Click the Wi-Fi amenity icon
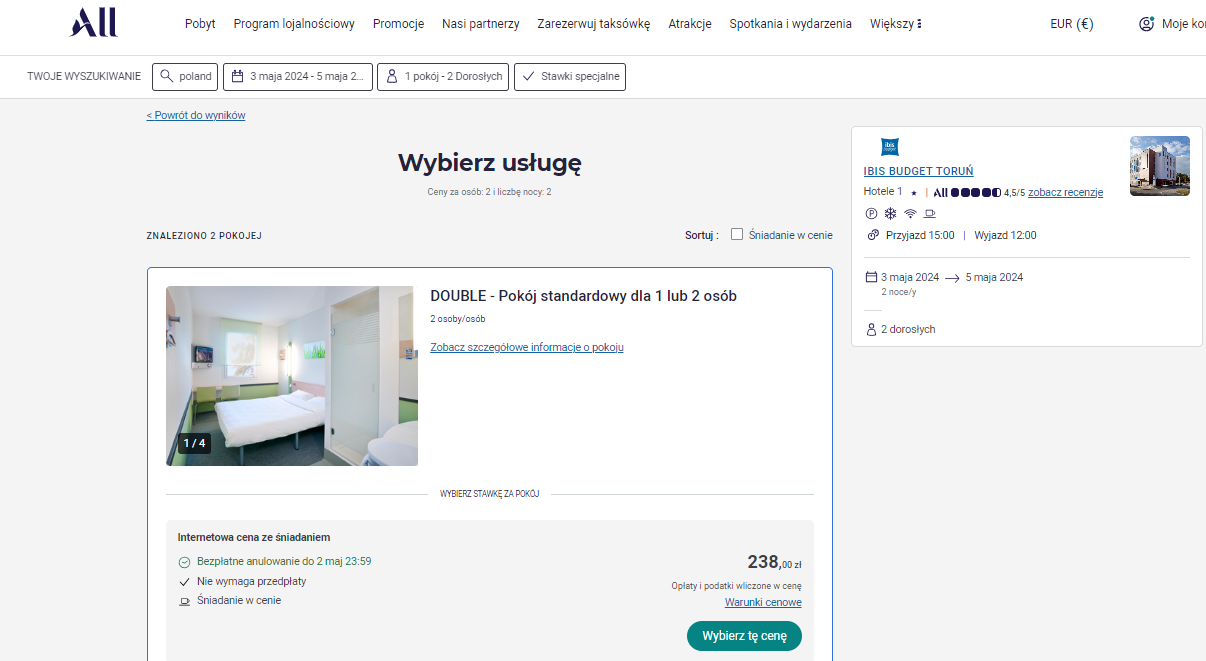Image resolution: width=1206 pixels, height=661 pixels. [910, 213]
